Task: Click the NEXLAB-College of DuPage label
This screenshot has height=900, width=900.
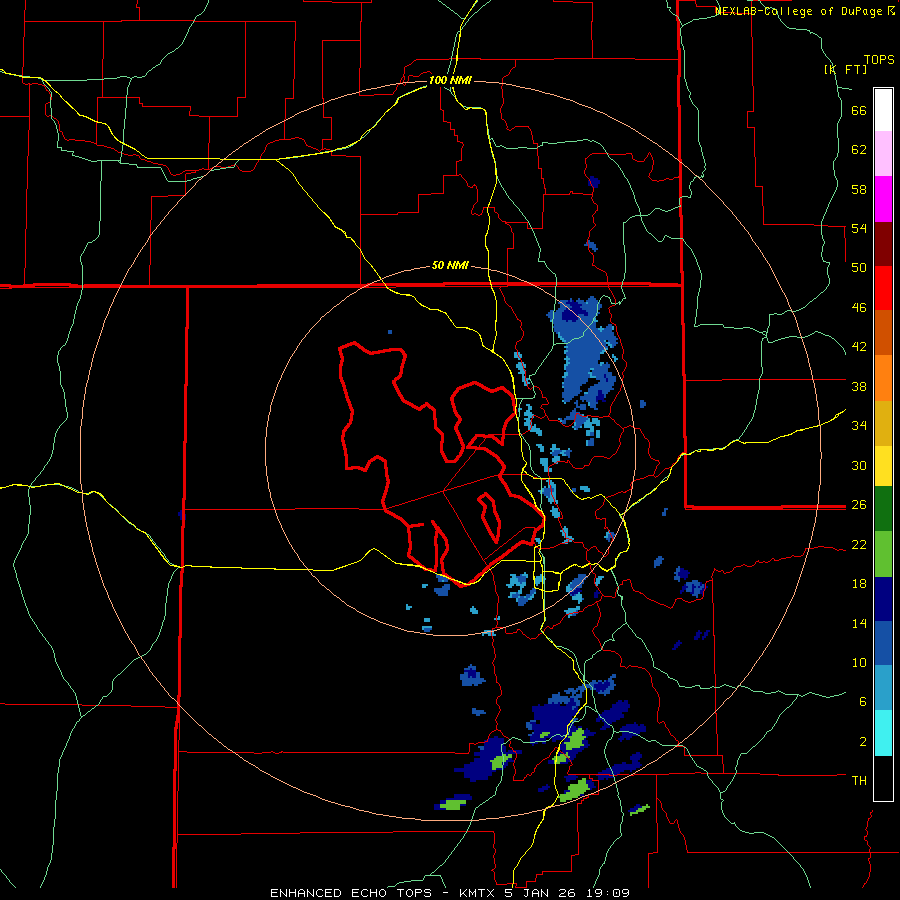Action: (x=800, y=11)
